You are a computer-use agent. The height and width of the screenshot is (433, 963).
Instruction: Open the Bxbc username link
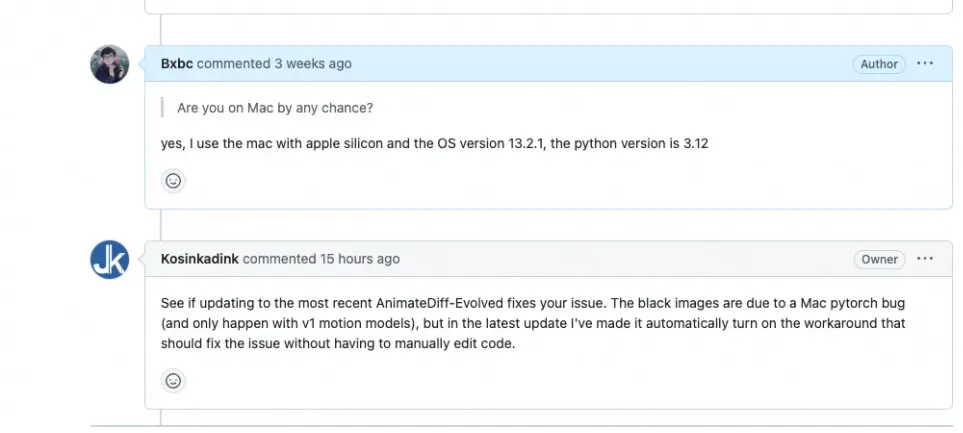(x=177, y=64)
